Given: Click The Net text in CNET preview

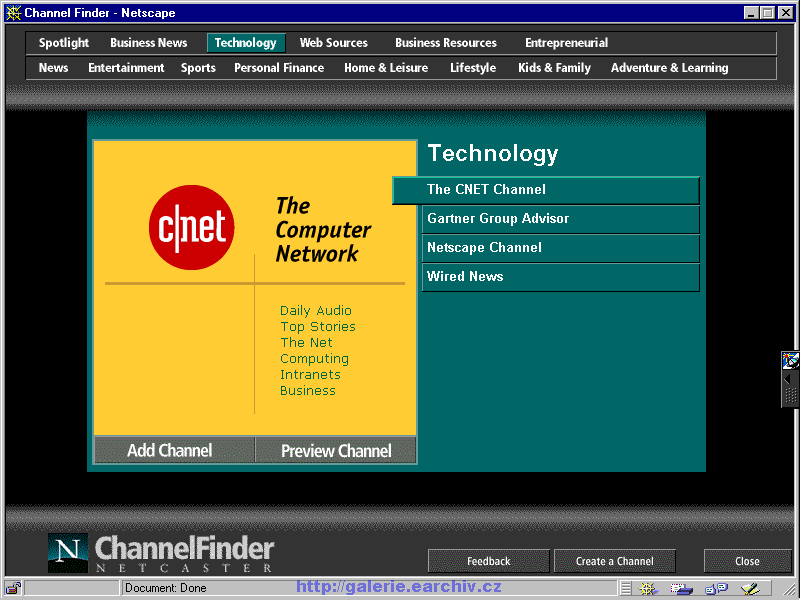Looking at the screenshot, I should click(306, 342).
